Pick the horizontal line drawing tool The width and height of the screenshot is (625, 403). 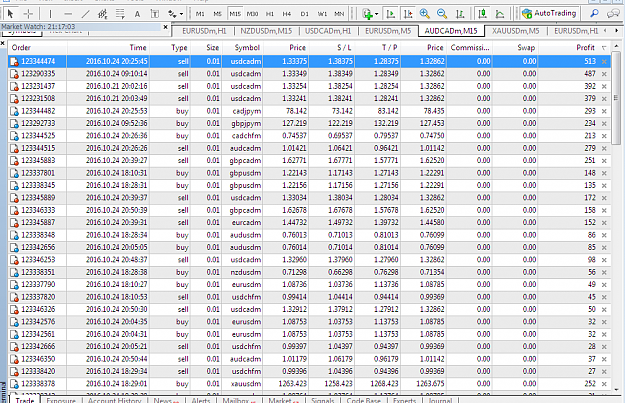click(68, 14)
